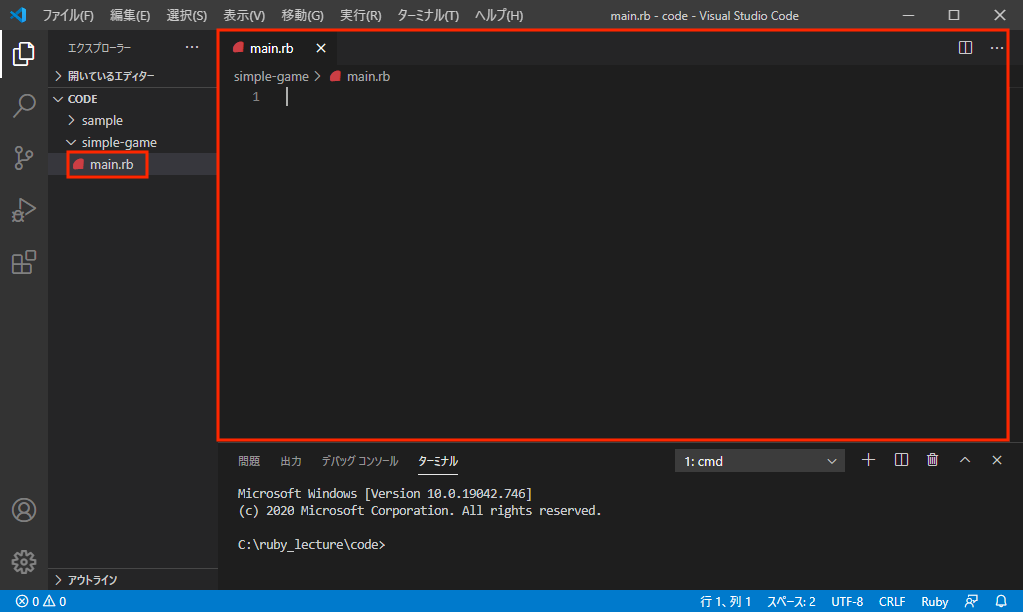1023x612 pixels.
Task: Expand the アウトライン section
Action: point(92,579)
